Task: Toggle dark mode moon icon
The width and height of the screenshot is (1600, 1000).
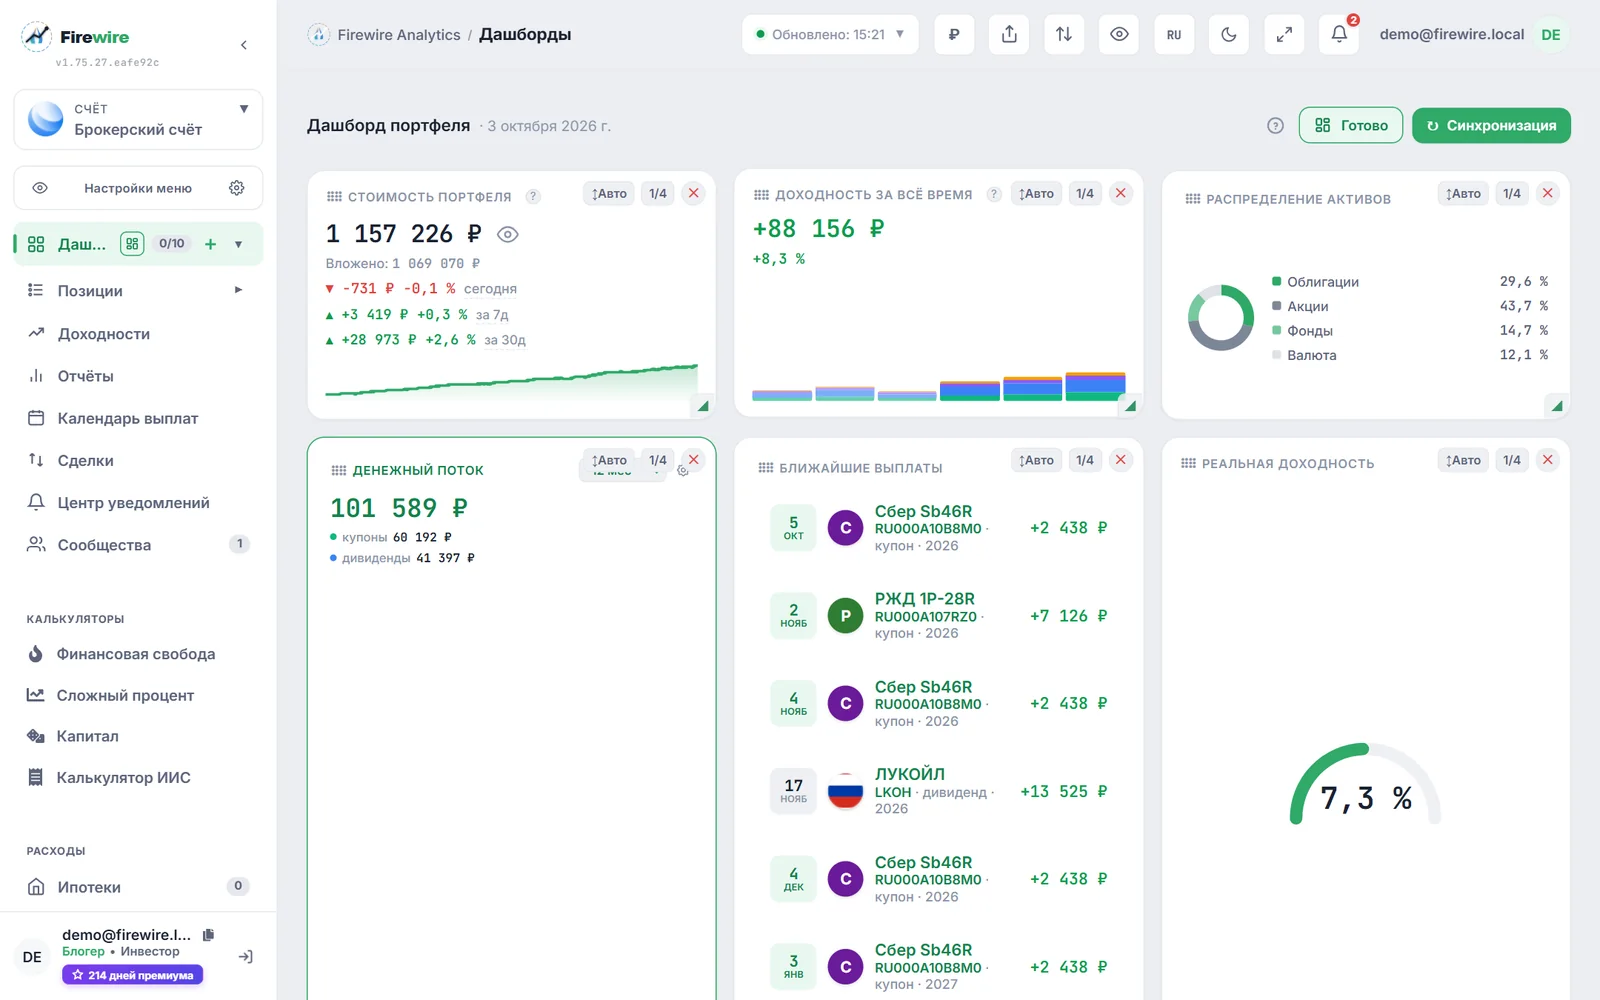Action: [x=1229, y=35]
